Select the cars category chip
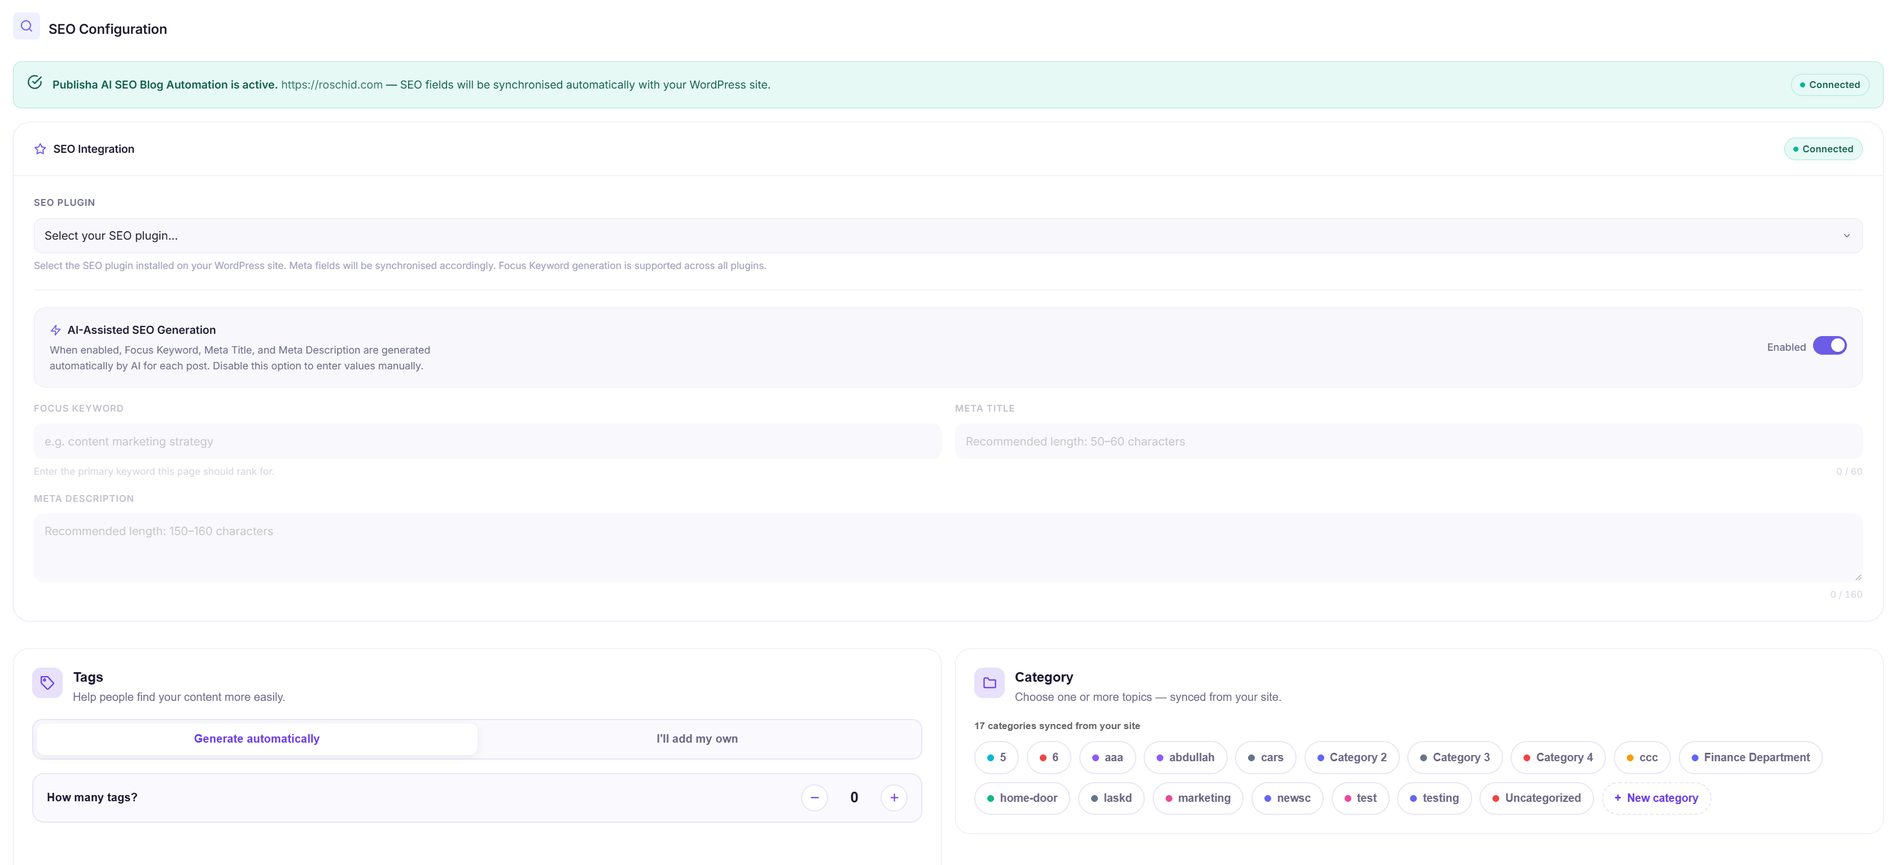 (x=1266, y=758)
